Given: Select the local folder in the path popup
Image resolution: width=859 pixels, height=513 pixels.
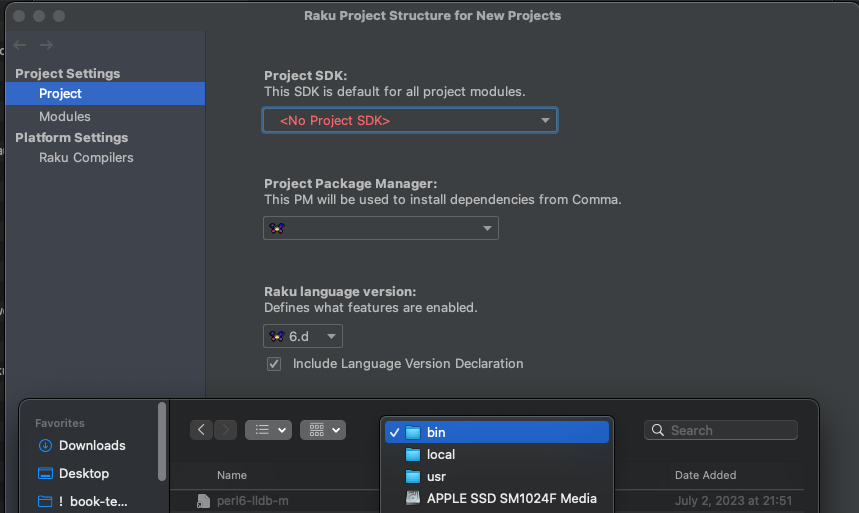Looking at the screenshot, I should [497, 454].
